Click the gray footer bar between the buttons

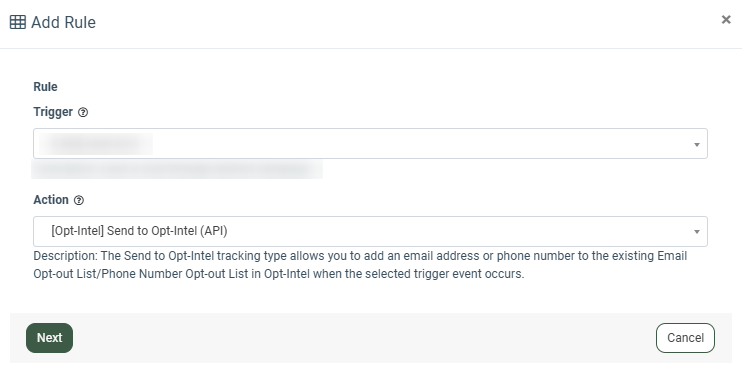pyautogui.click(x=364, y=338)
